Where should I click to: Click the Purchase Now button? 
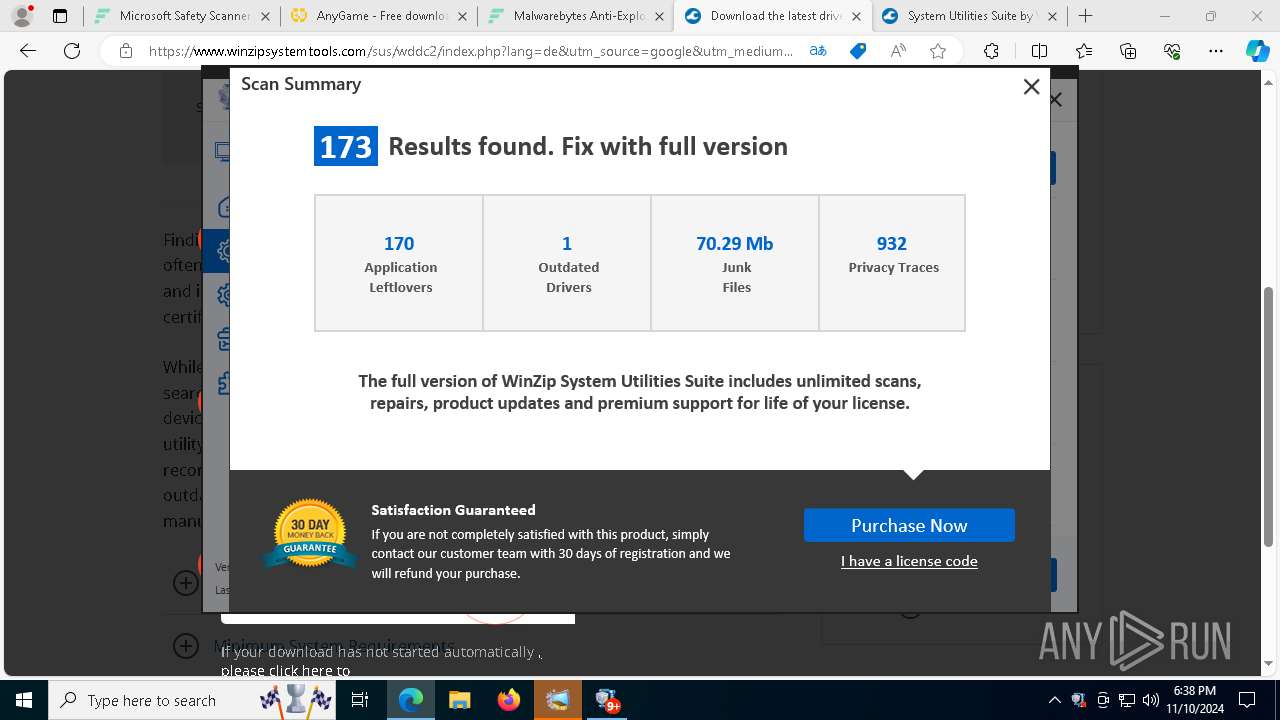[909, 525]
